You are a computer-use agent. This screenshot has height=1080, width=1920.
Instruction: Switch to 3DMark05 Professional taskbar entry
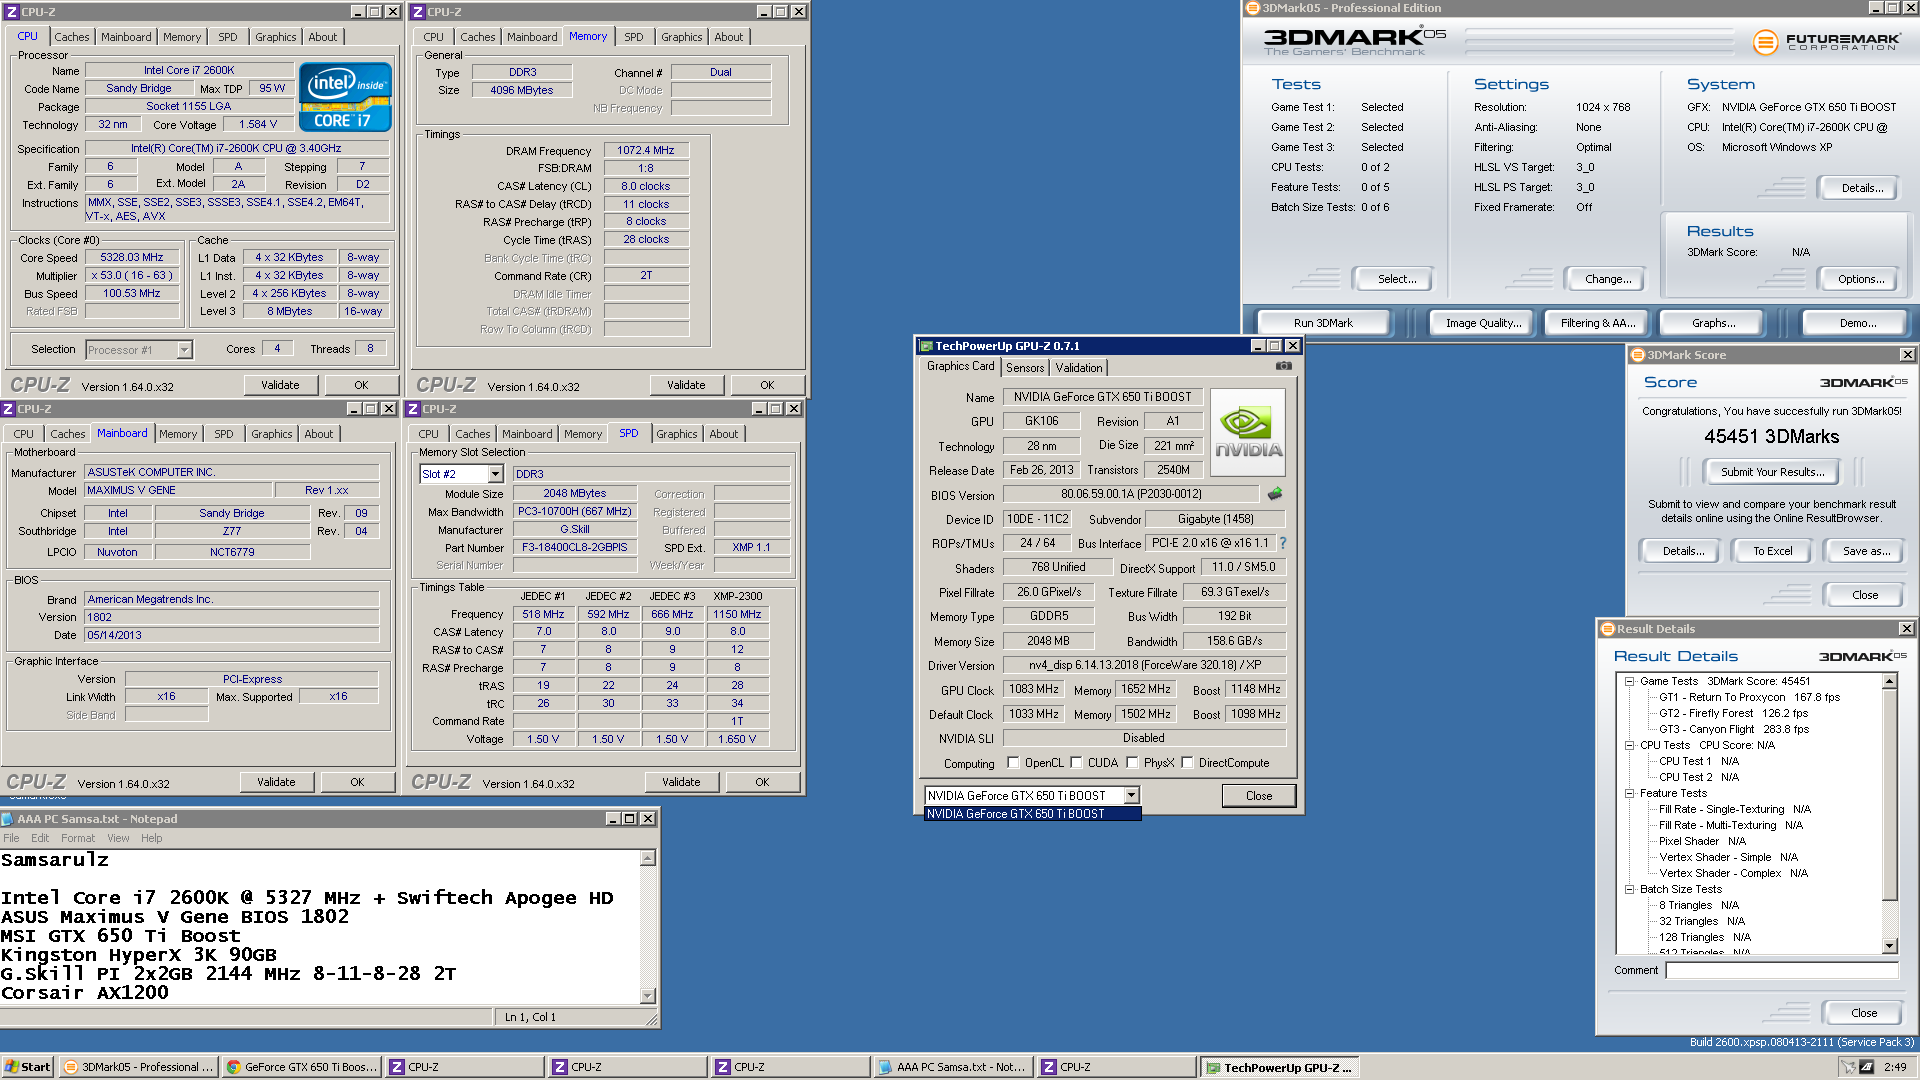pyautogui.click(x=138, y=1067)
